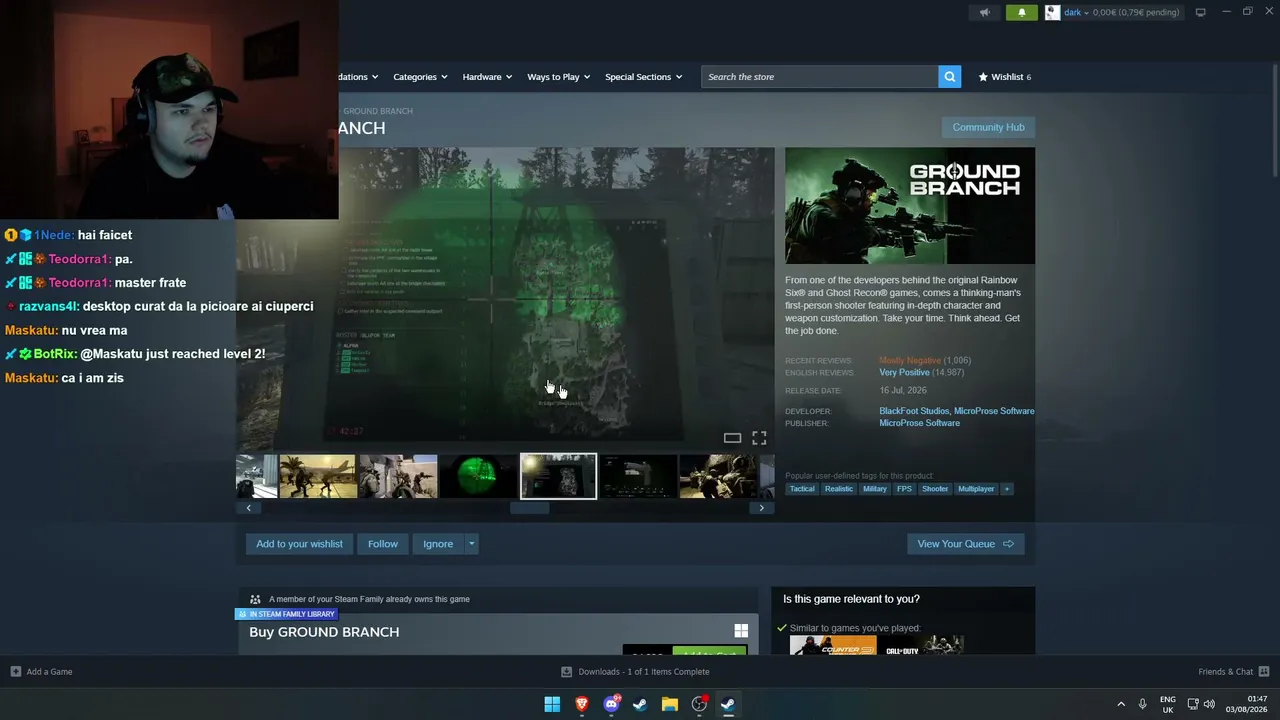1280x720 pixels.
Task: Expand the Categories menu
Action: tap(420, 76)
